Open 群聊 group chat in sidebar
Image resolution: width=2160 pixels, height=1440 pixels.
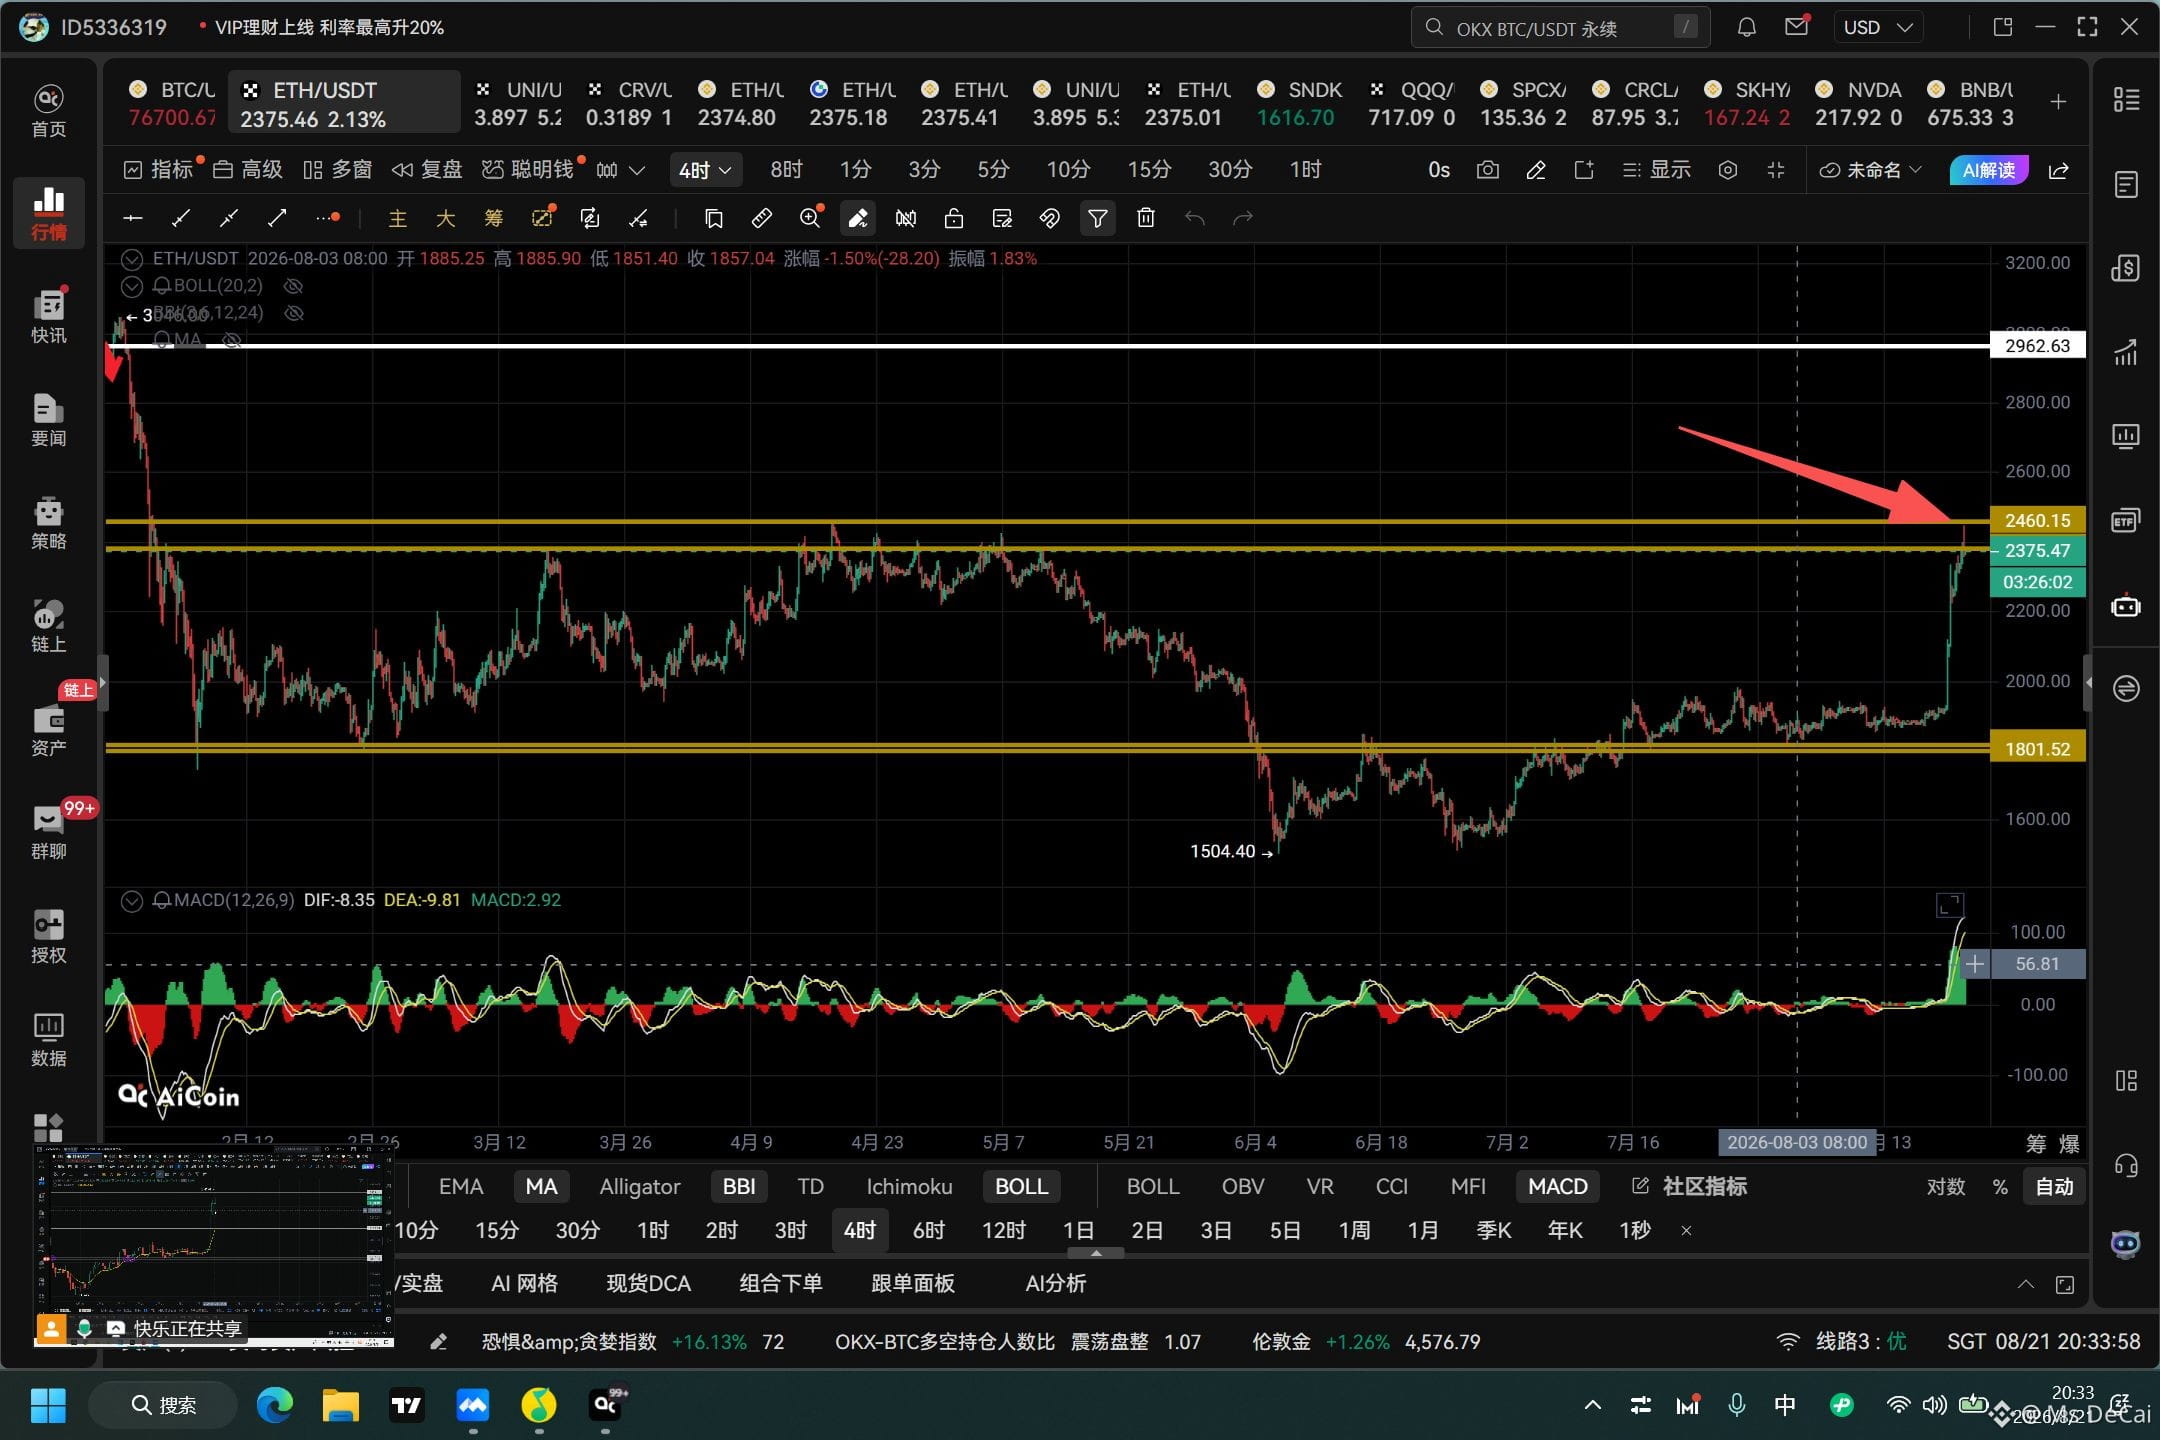[48, 832]
